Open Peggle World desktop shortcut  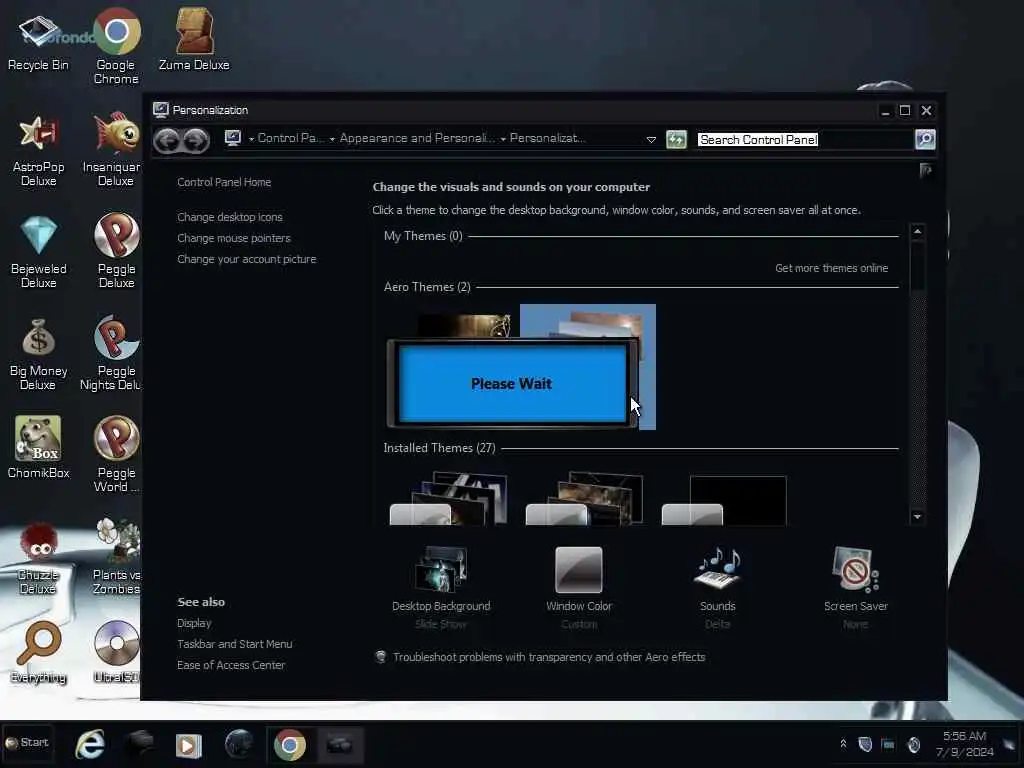[116, 455]
